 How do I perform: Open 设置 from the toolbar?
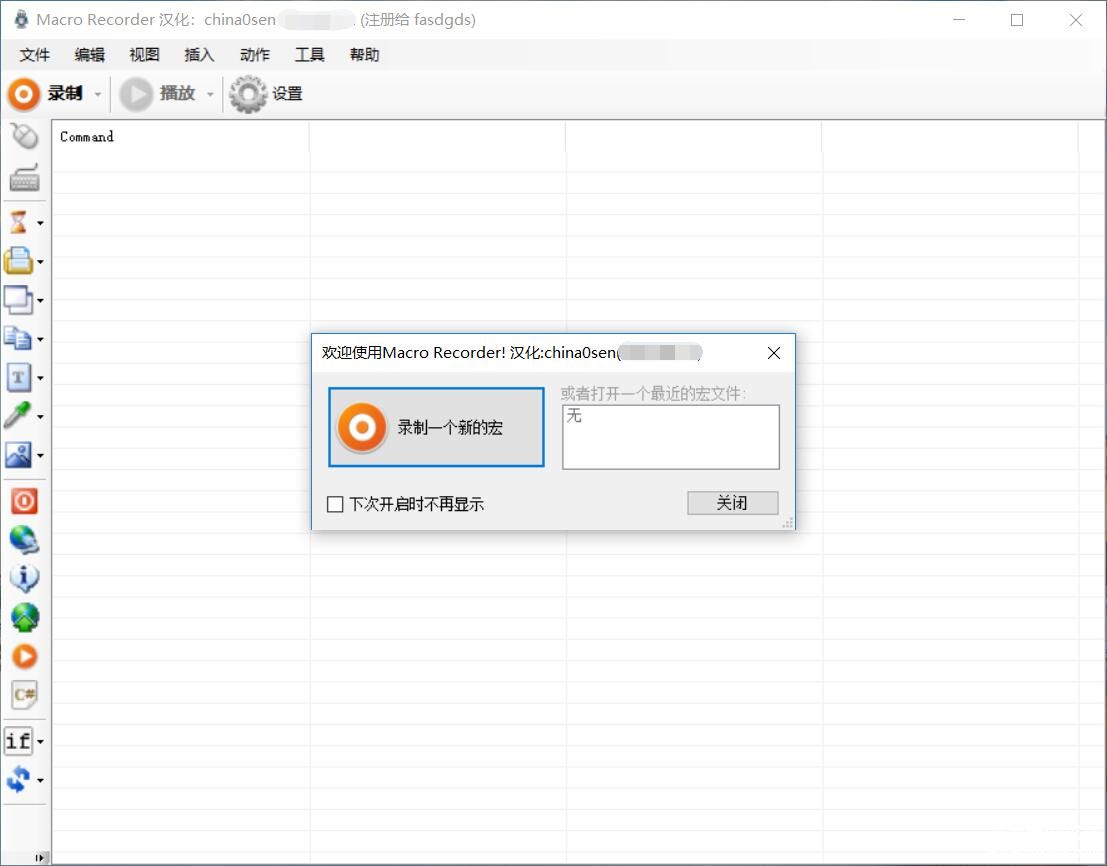266,94
